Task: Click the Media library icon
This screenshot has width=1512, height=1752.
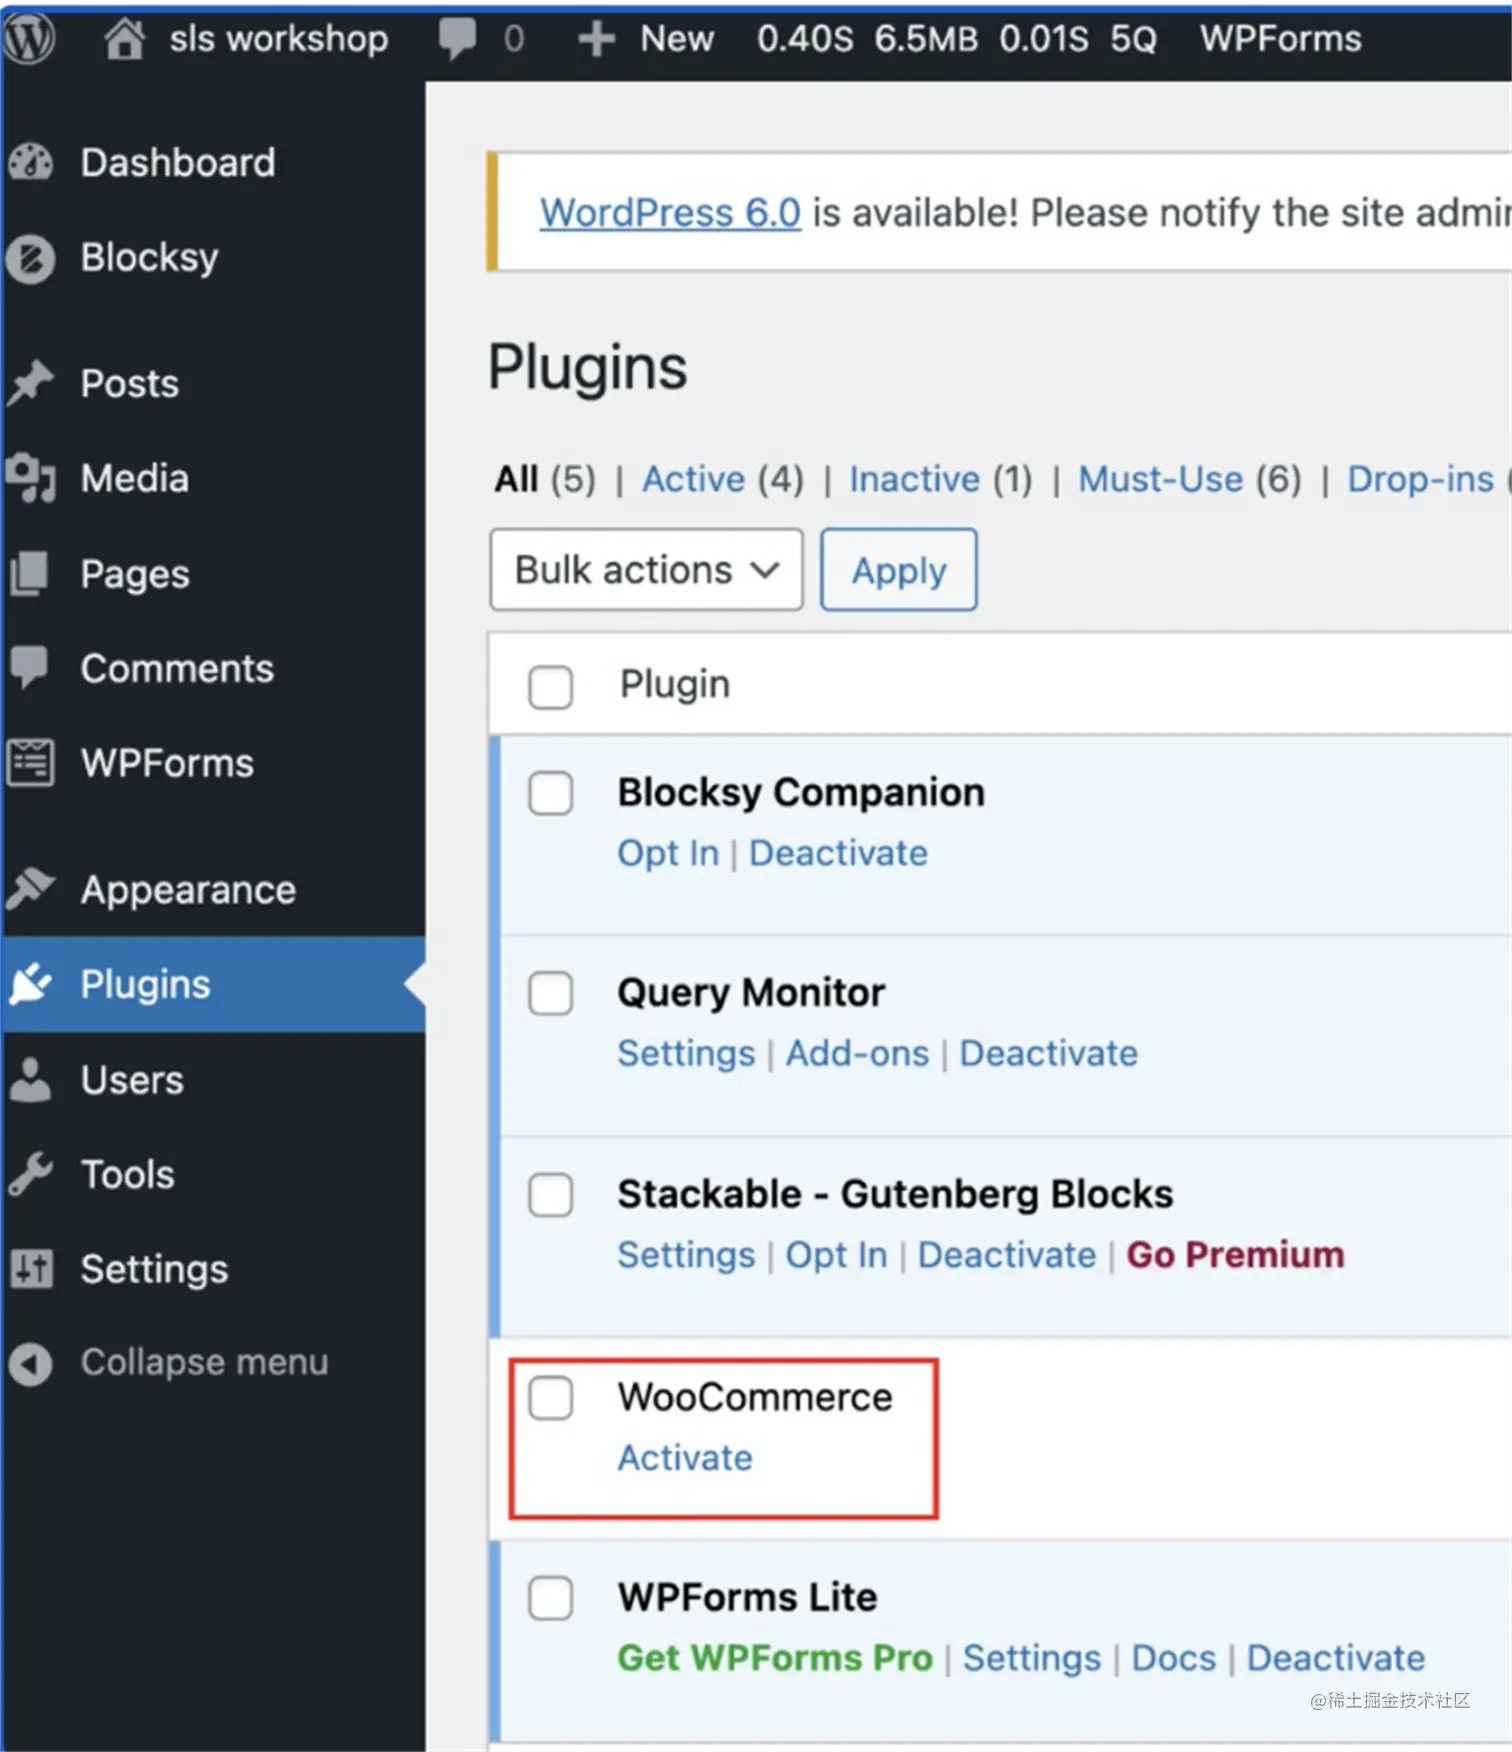Action: click(31, 478)
